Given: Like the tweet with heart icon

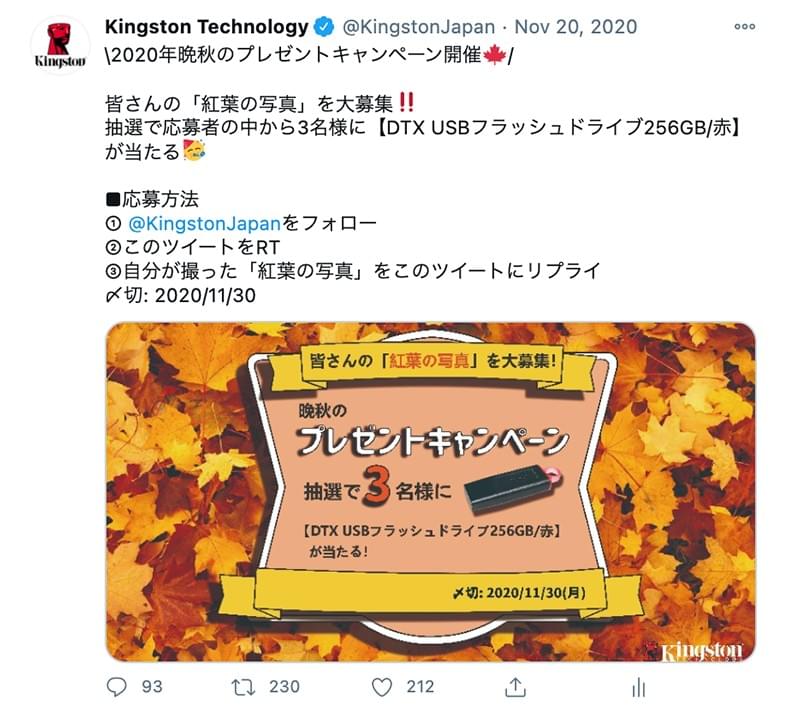Looking at the screenshot, I should [x=381, y=687].
